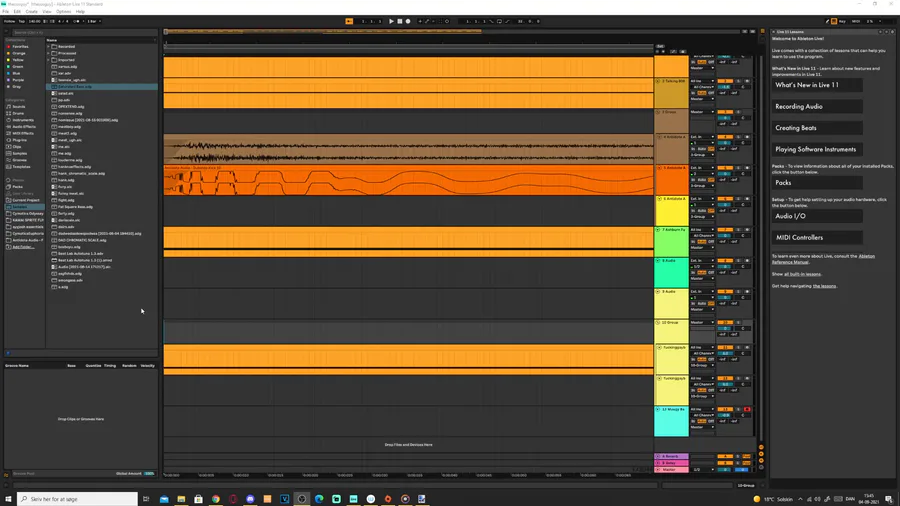Open the Windows Start menu

[8, 499]
